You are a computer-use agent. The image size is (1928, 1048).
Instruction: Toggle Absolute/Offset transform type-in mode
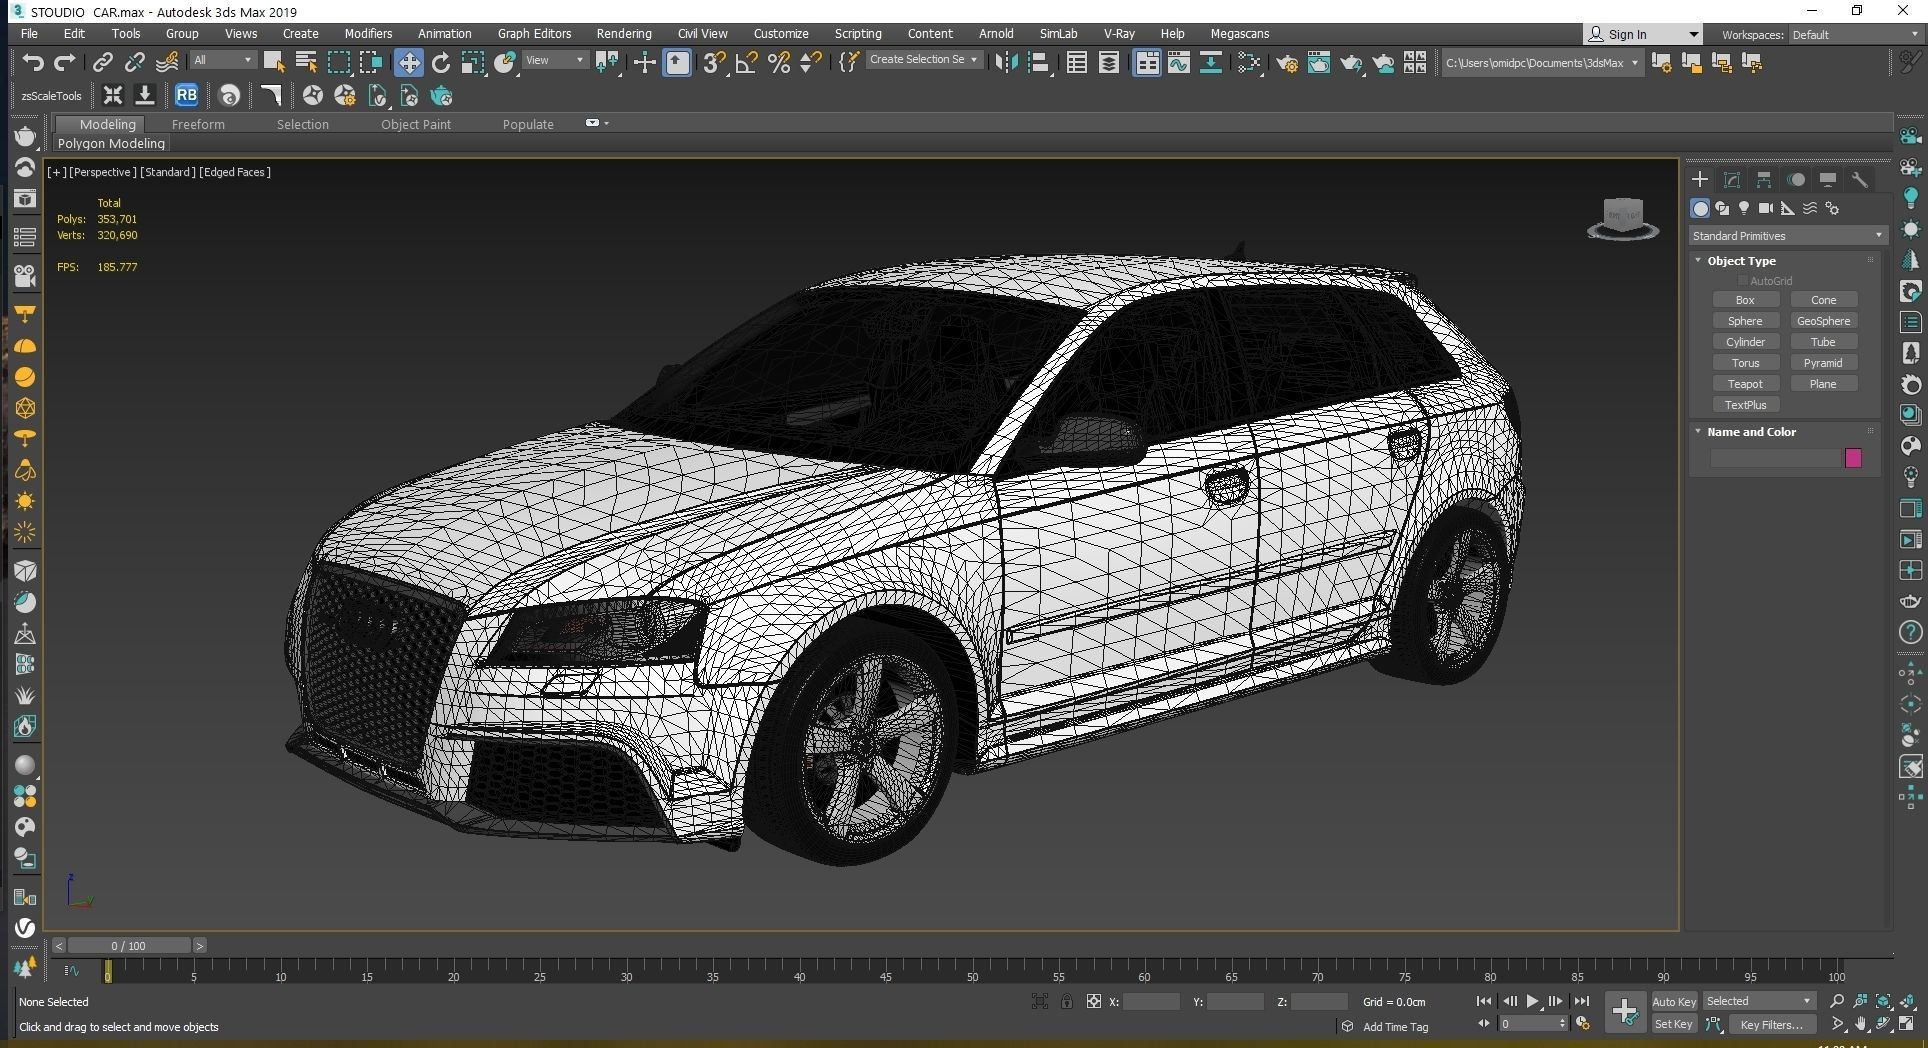1094,1001
